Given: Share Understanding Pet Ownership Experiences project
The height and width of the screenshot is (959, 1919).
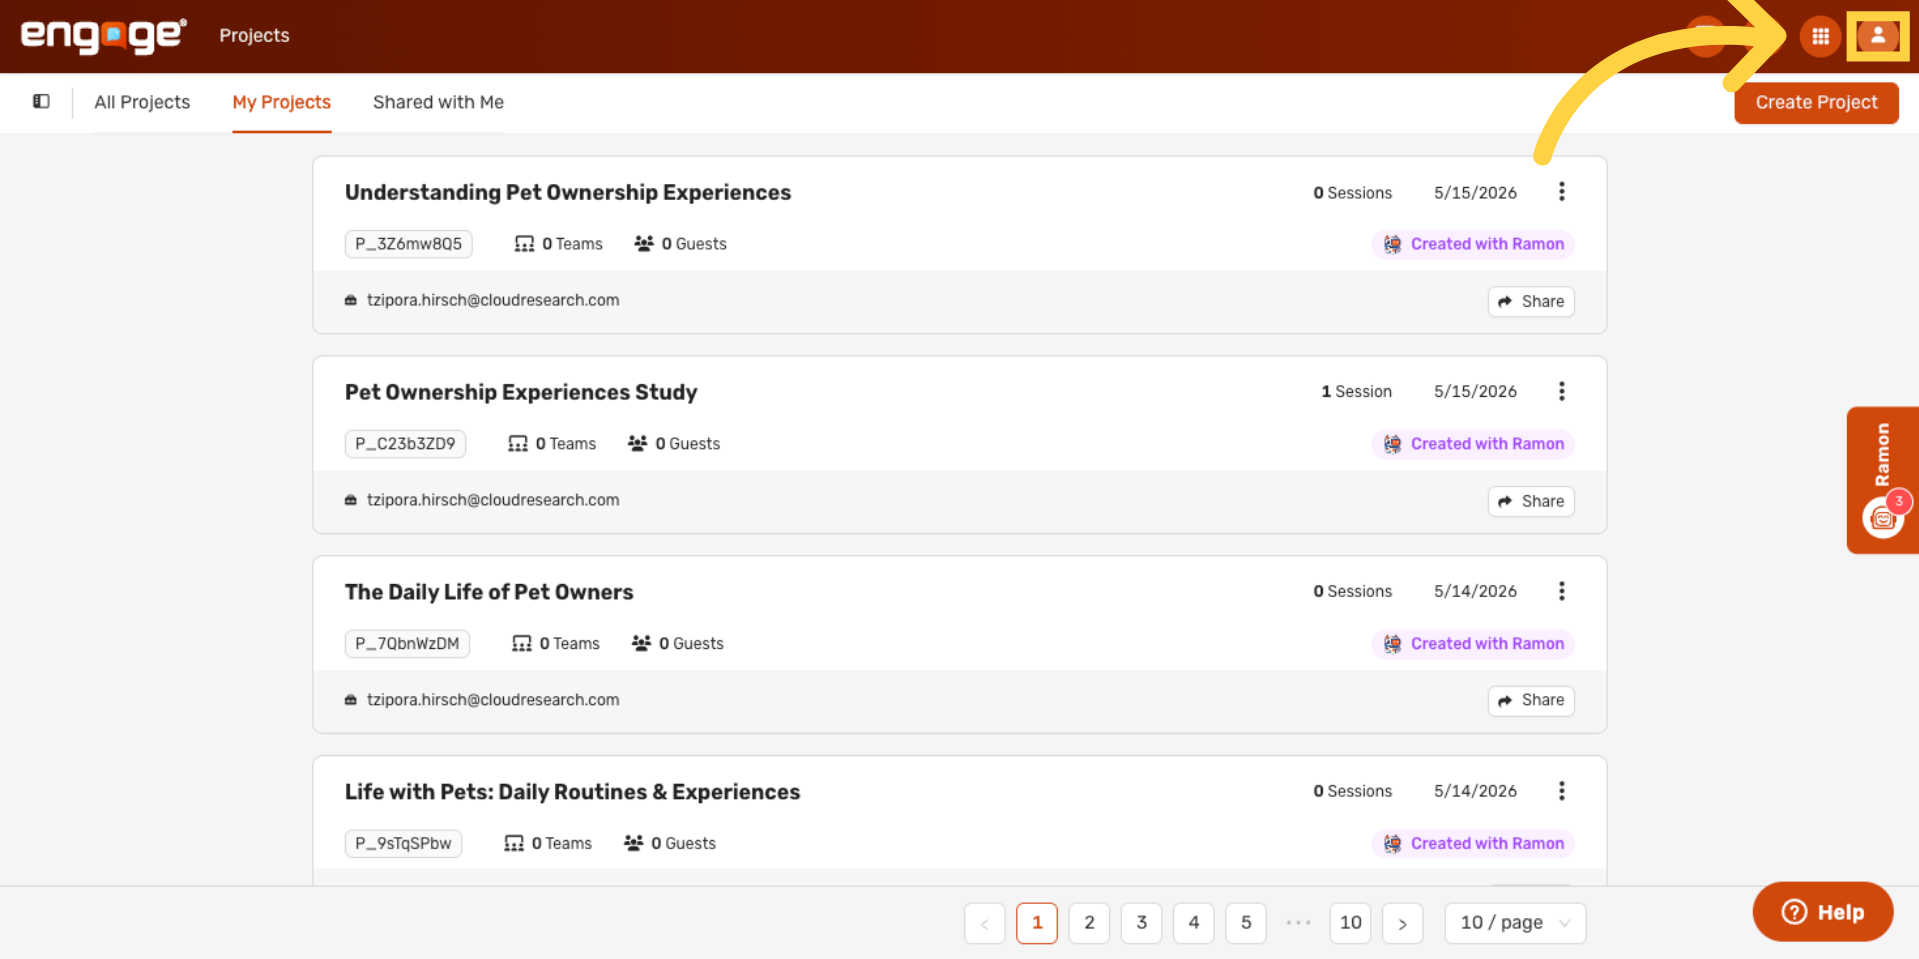Looking at the screenshot, I should pyautogui.click(x=1531, y=301).
